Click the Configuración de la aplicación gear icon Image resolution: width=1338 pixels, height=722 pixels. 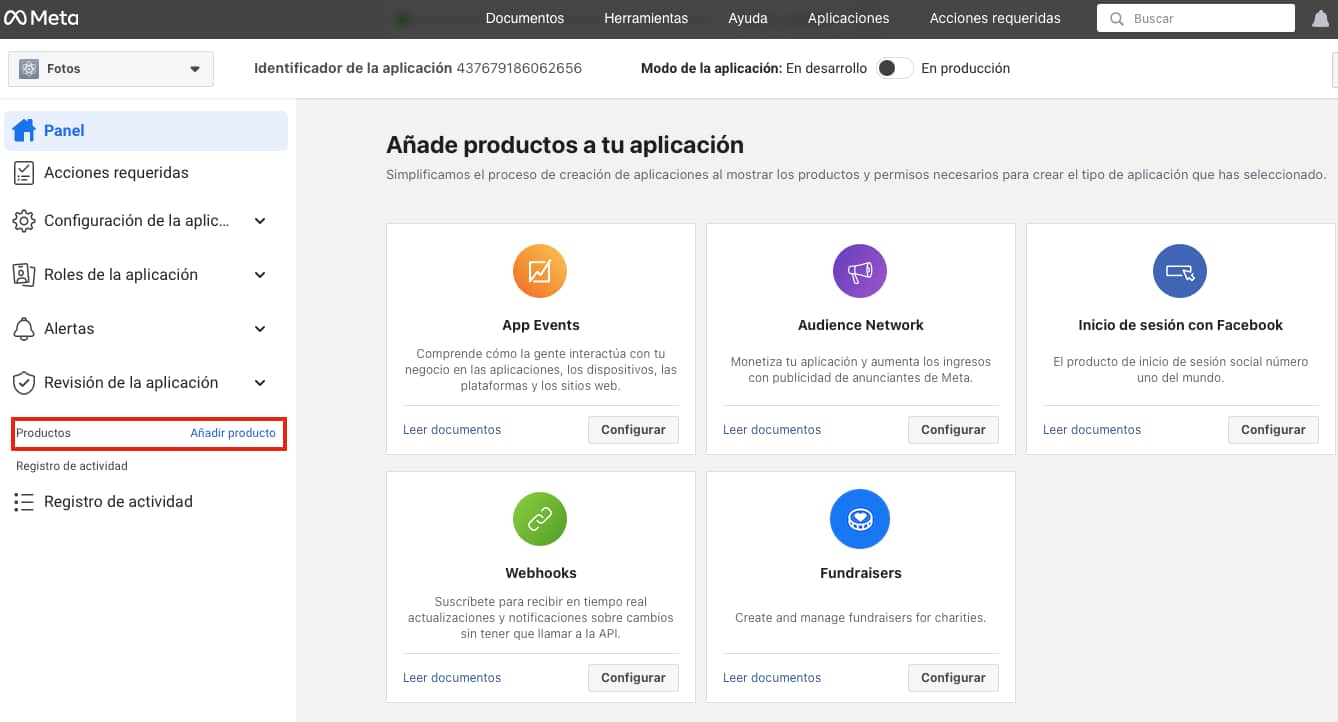point(24,221)
